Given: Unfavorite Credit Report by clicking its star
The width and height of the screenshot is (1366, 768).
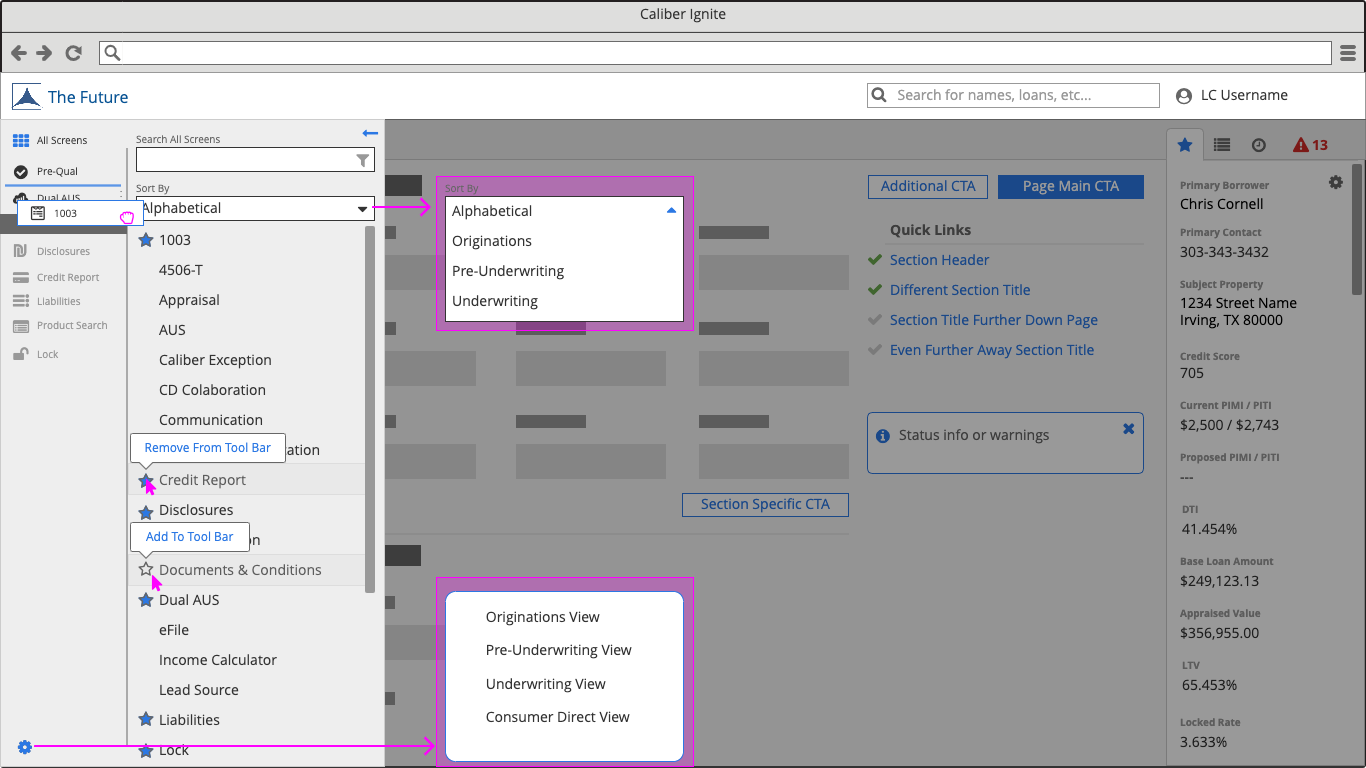Looking at the screenshot, I should [x=145, y=481].
